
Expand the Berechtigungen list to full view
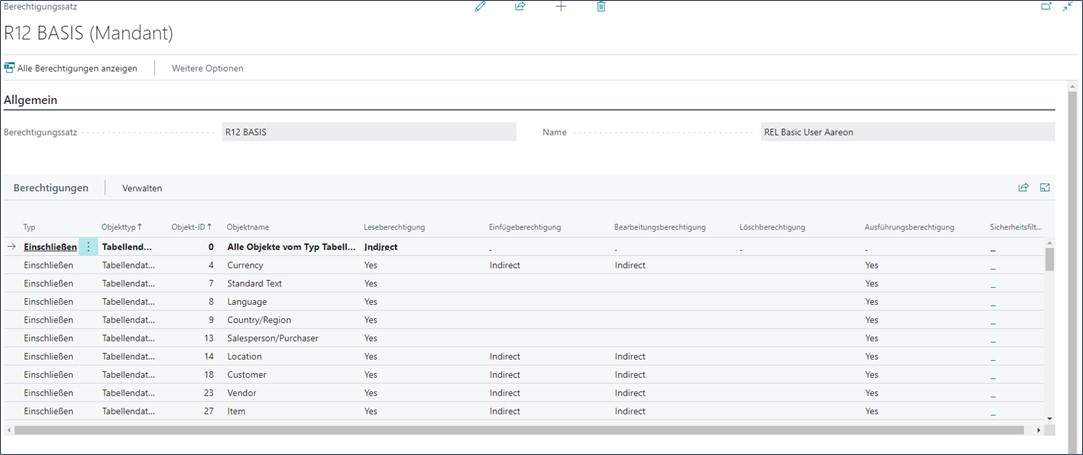[1045, 187]
